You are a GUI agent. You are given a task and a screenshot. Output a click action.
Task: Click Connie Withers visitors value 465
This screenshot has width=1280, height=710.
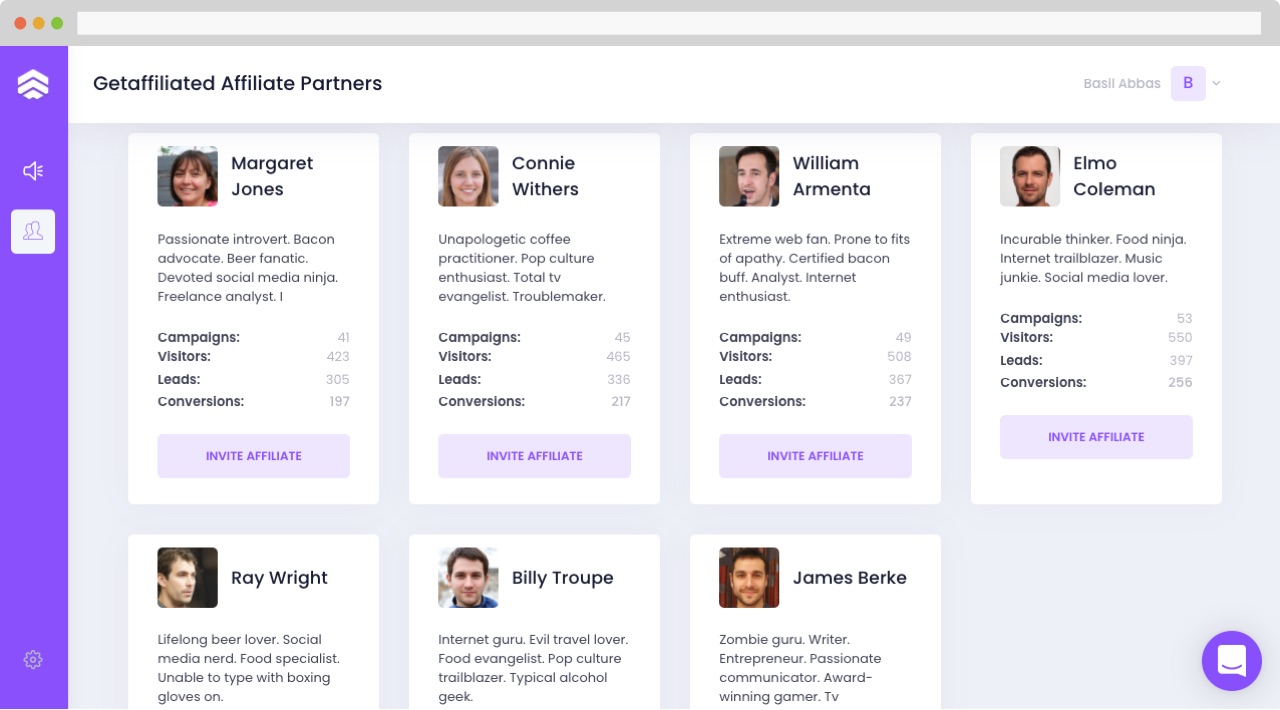618,357
